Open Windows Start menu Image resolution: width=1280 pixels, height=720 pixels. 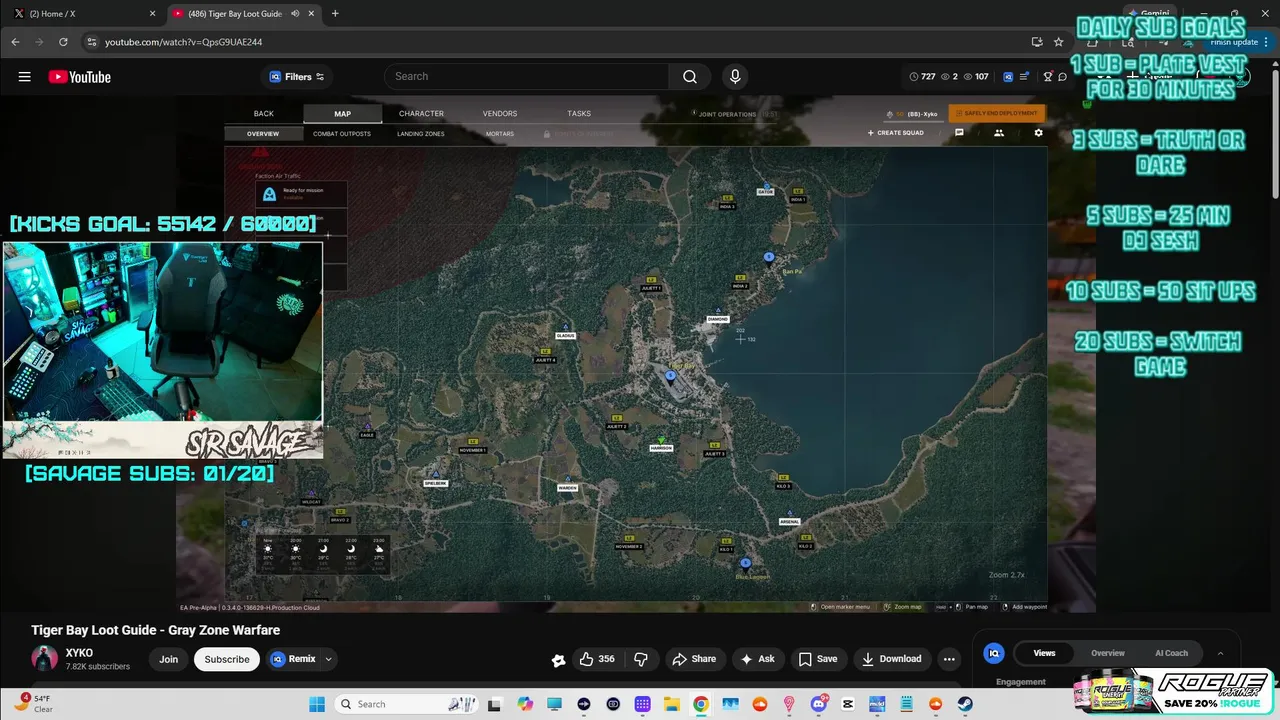(x=317, y=704)
